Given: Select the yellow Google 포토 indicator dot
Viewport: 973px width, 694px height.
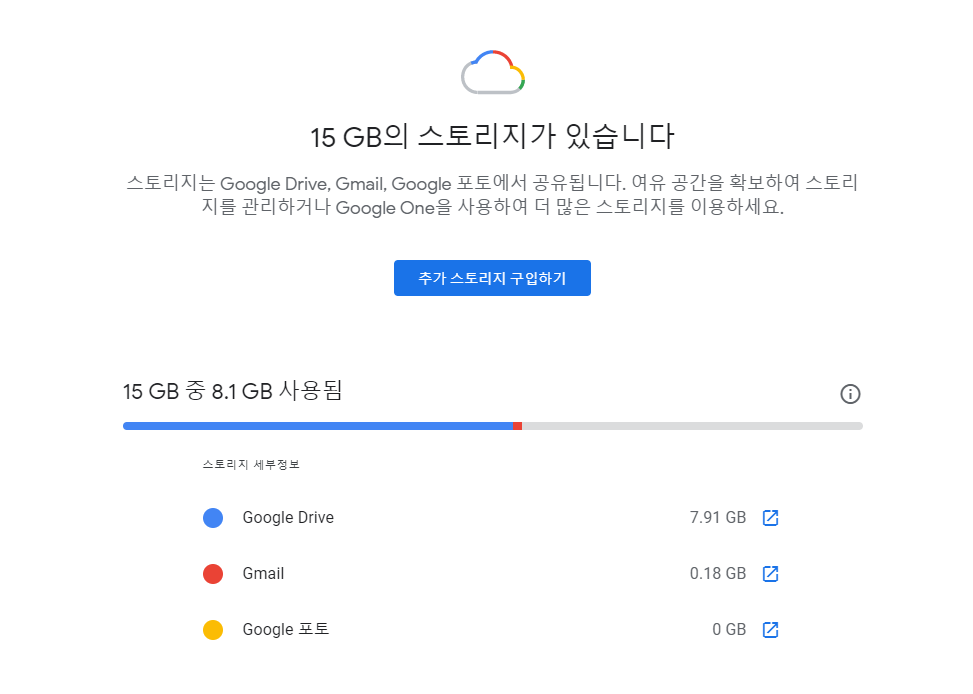Looking at the screenshot, I should pos(212,630).
